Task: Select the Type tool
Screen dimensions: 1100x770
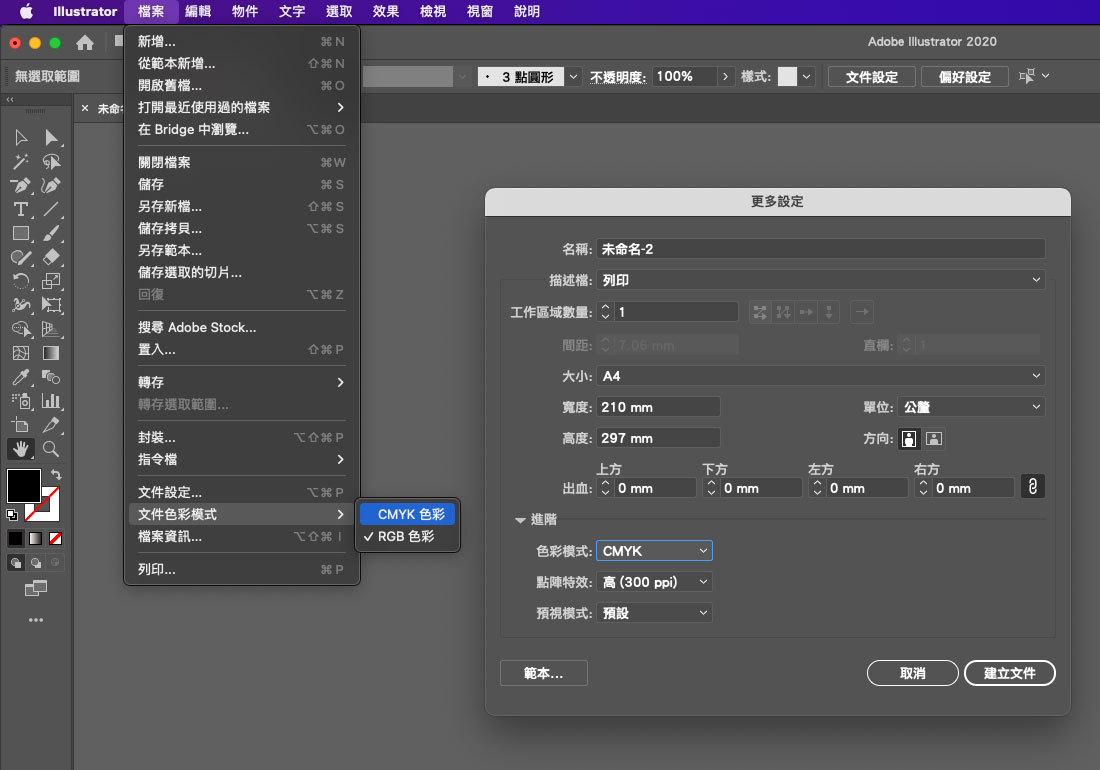Action: [20, 209]
